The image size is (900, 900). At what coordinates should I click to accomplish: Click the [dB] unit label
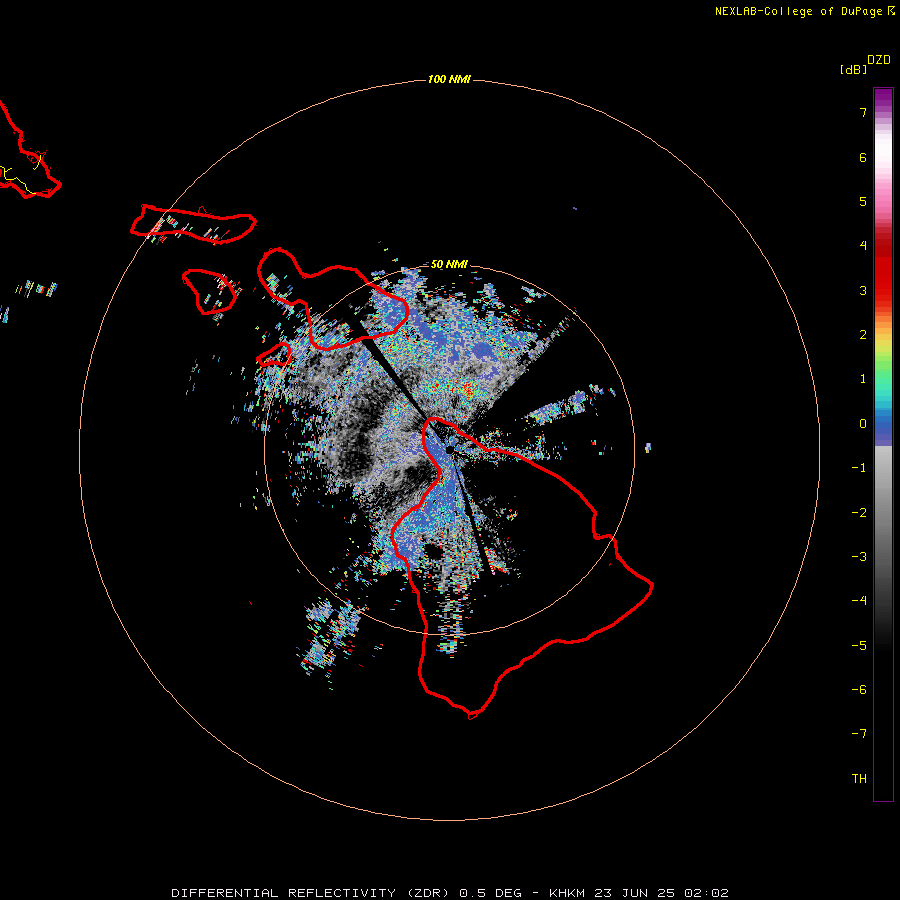click(854, 69)
